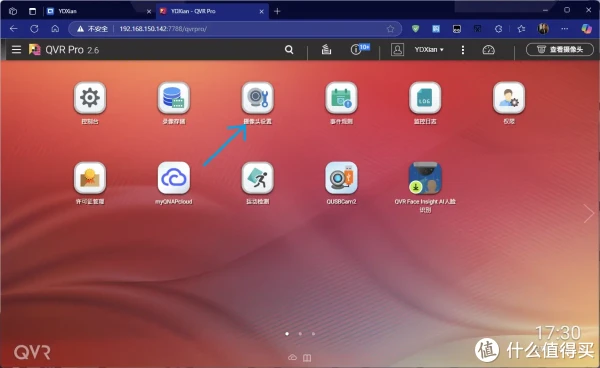
Task: Open the Motion Detection running figure icon
Action: [x=258, y=178]
